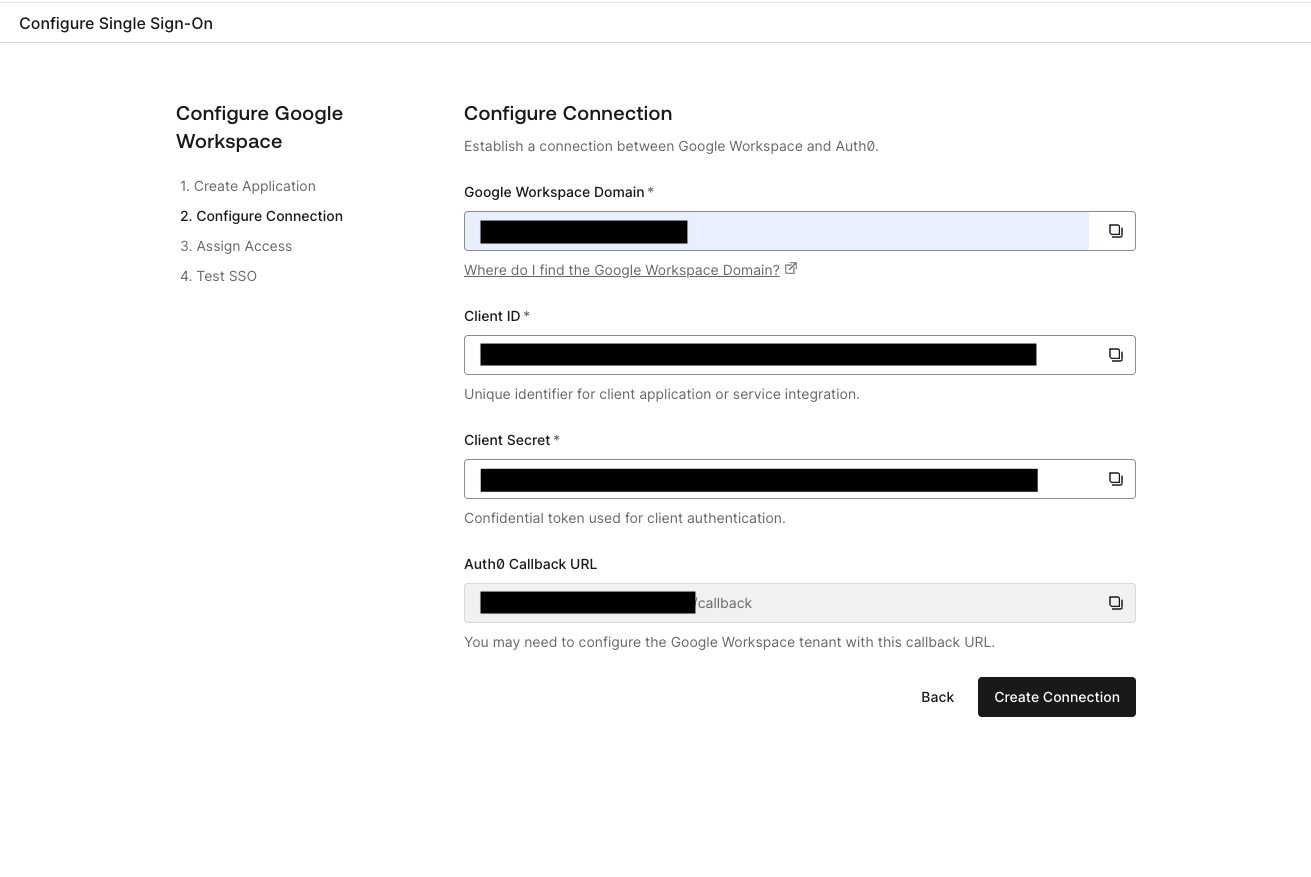
Task: Click the Create Connection button
Action: (x=1057, y=697)
